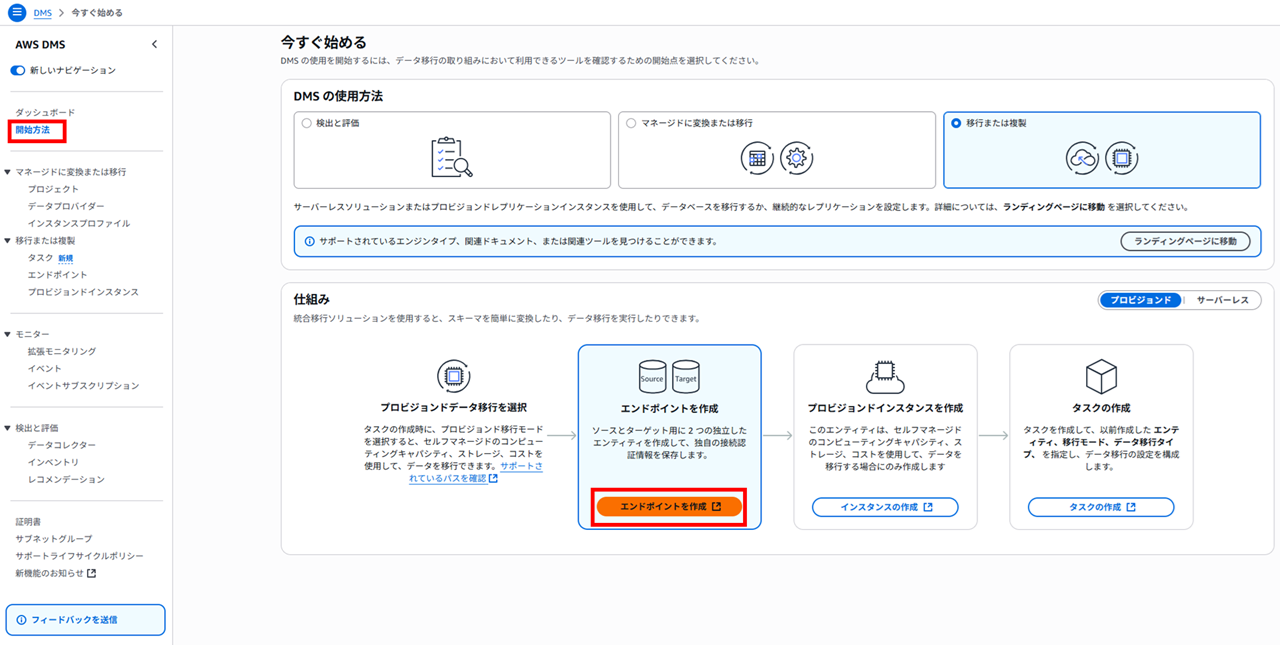Click the gear icon in マネージドに変換または移行 card

(797, 158)
